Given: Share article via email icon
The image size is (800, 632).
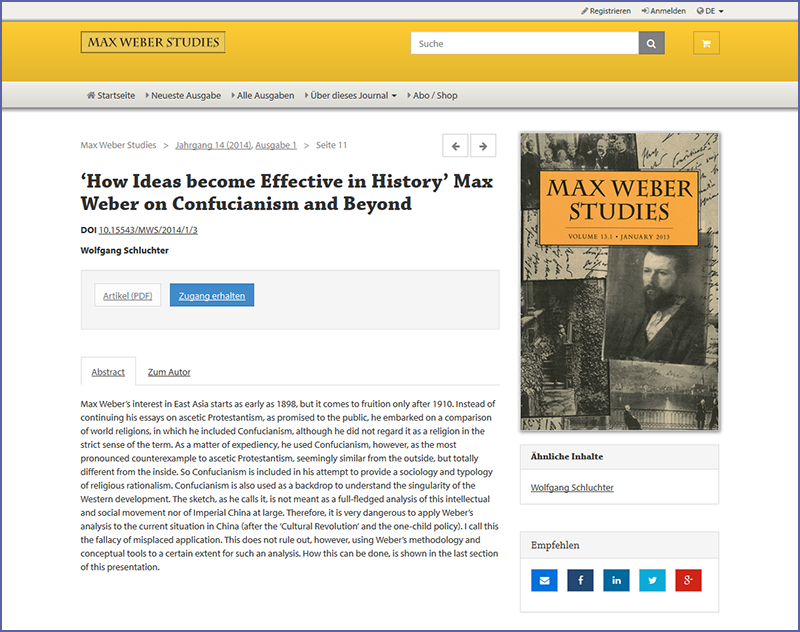Looking at the screenshot, I should (x=544, y=580).
